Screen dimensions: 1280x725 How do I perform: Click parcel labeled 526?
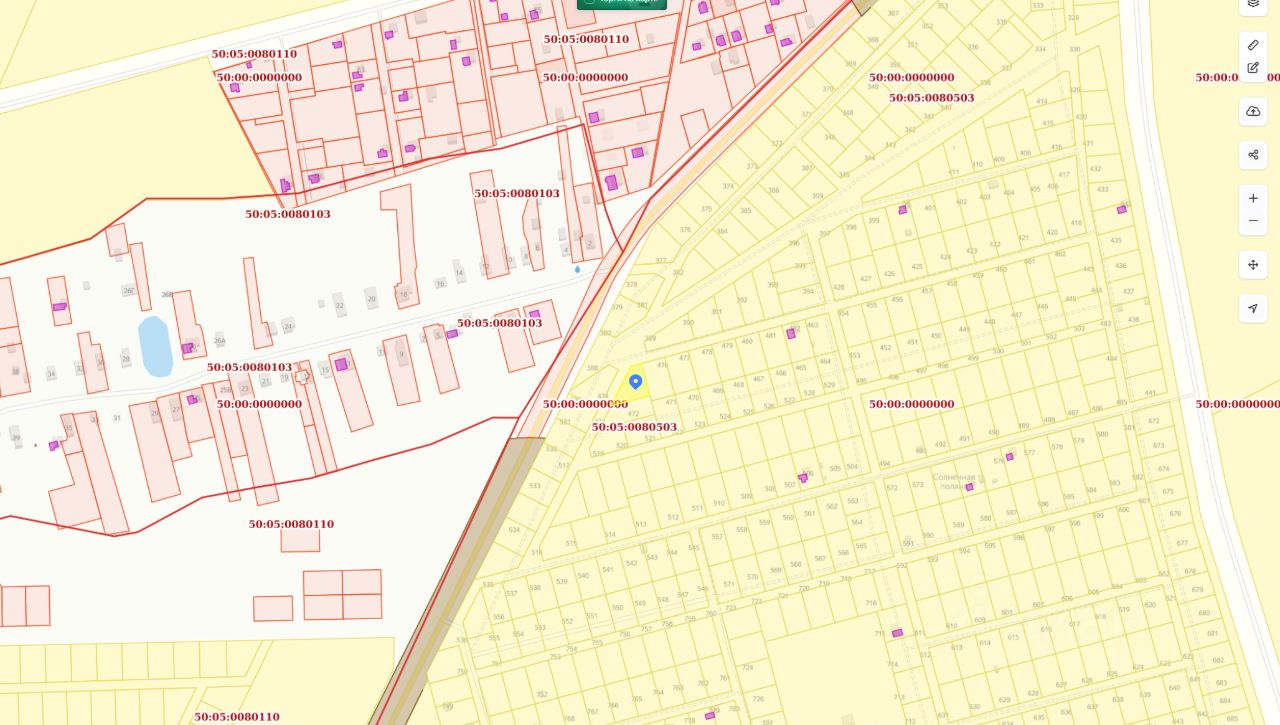pos(769,406)
